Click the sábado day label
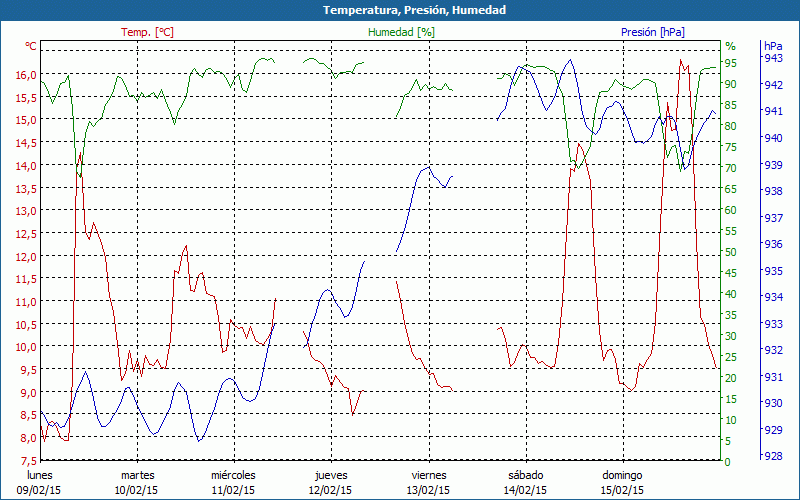Screen dimensions: 800x500 coord(526,475)
